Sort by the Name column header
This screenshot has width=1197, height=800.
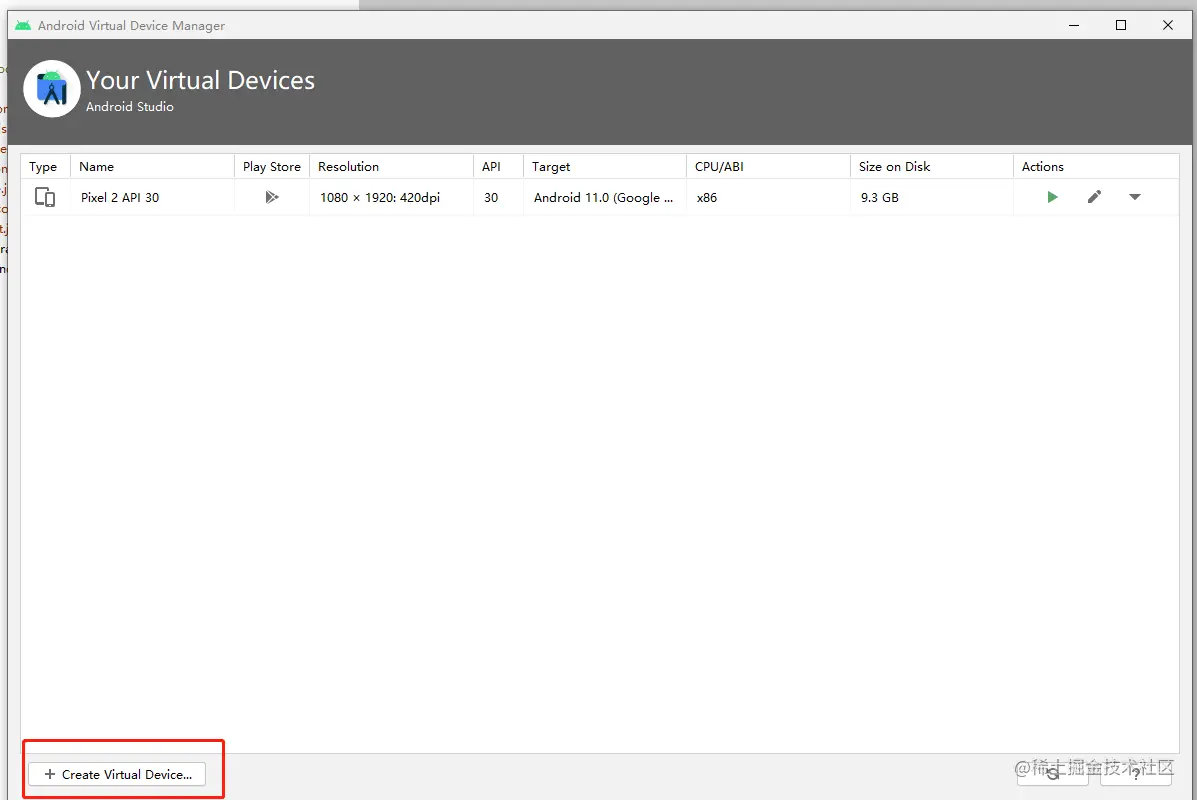(152, 166)
